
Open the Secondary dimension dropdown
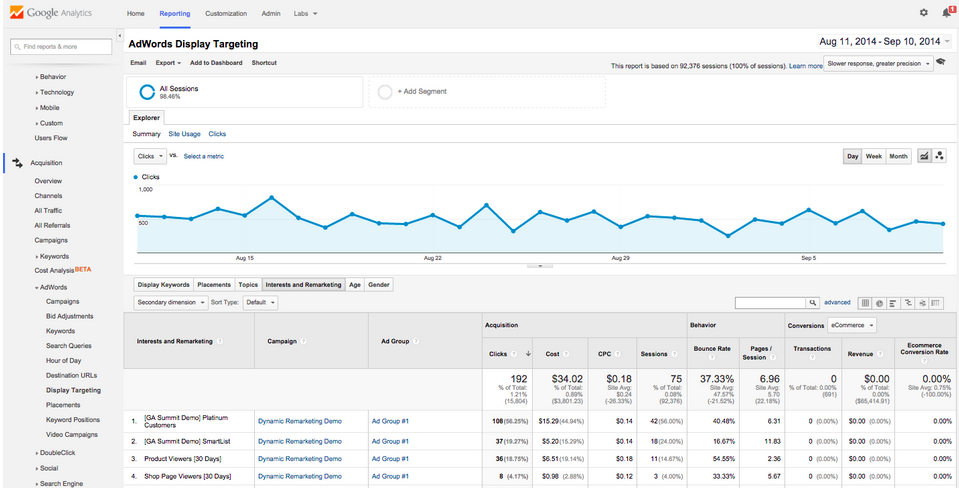click(169, 302)
